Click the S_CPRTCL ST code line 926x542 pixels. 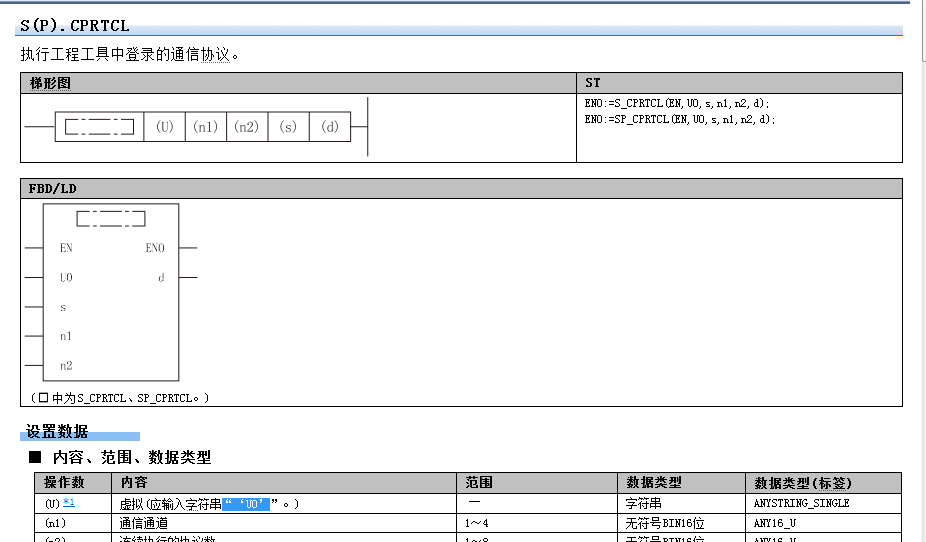pyautogui.click(x=677, y=104)
